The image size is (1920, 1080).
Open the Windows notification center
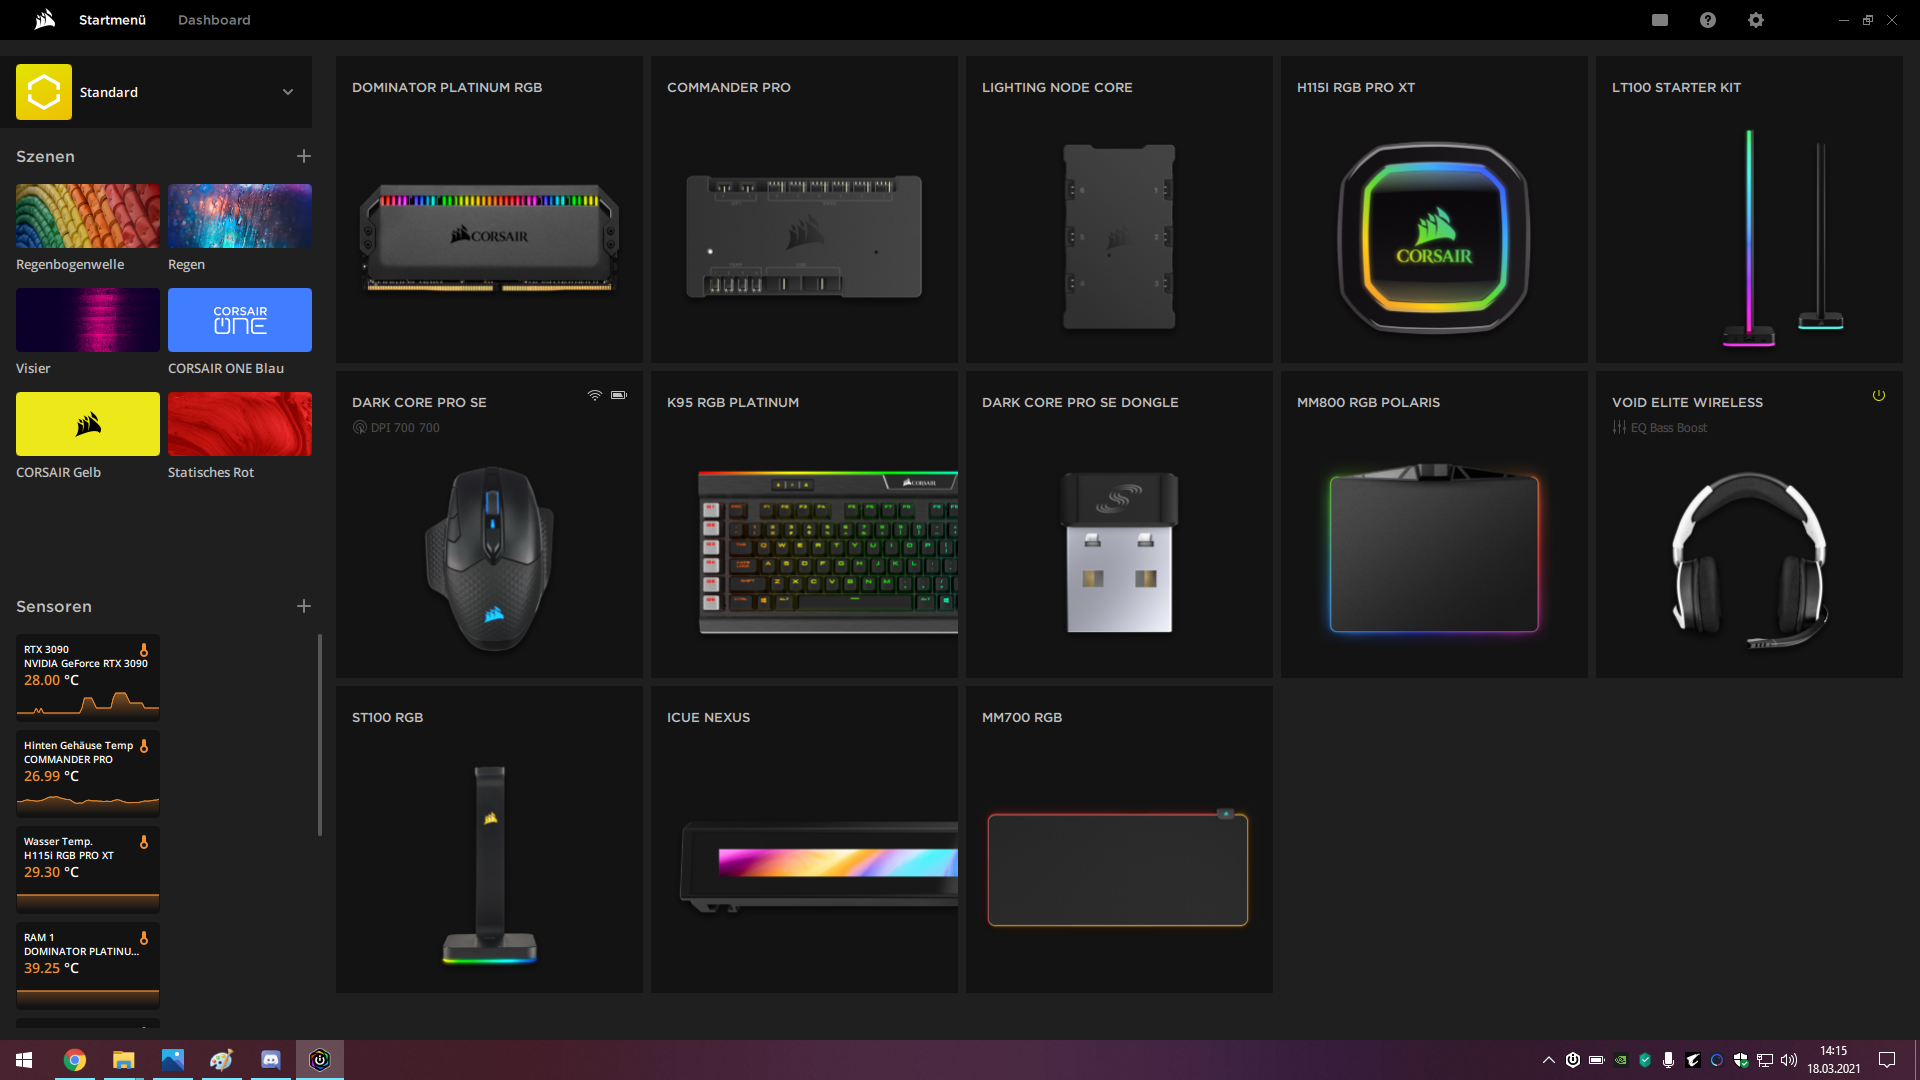pos(1887,1060)
